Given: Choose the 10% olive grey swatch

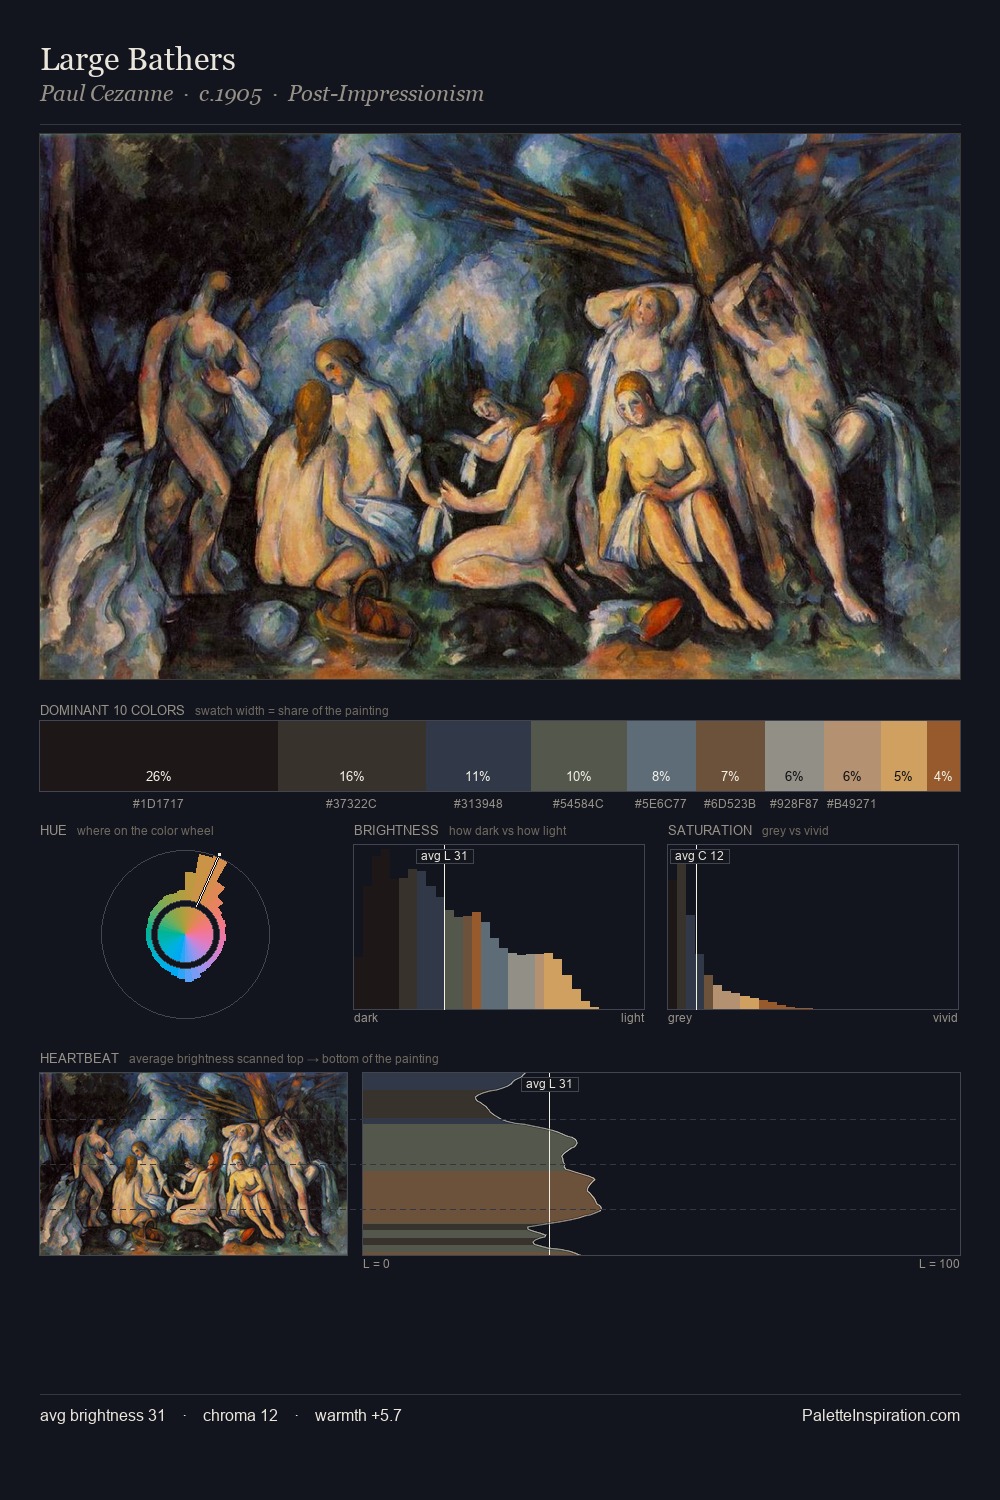Looking at the screenshot, I should coord(579,756).
